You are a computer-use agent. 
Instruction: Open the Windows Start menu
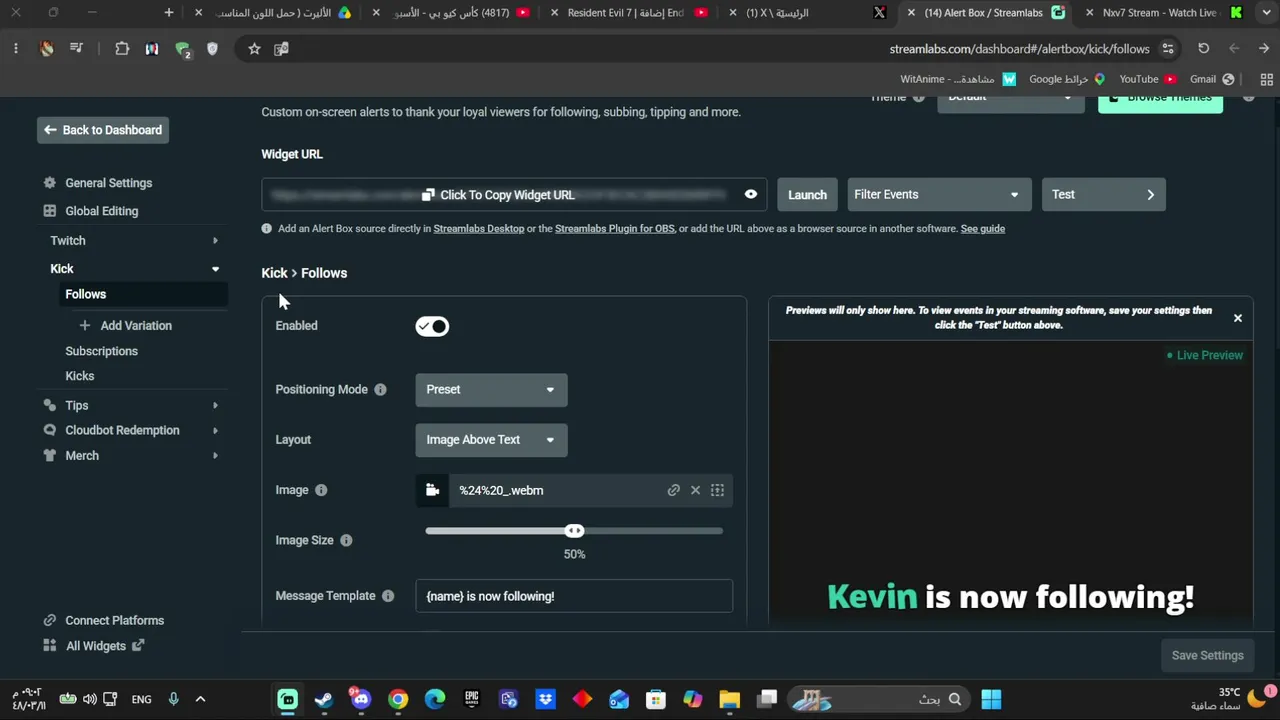point(991,699)
